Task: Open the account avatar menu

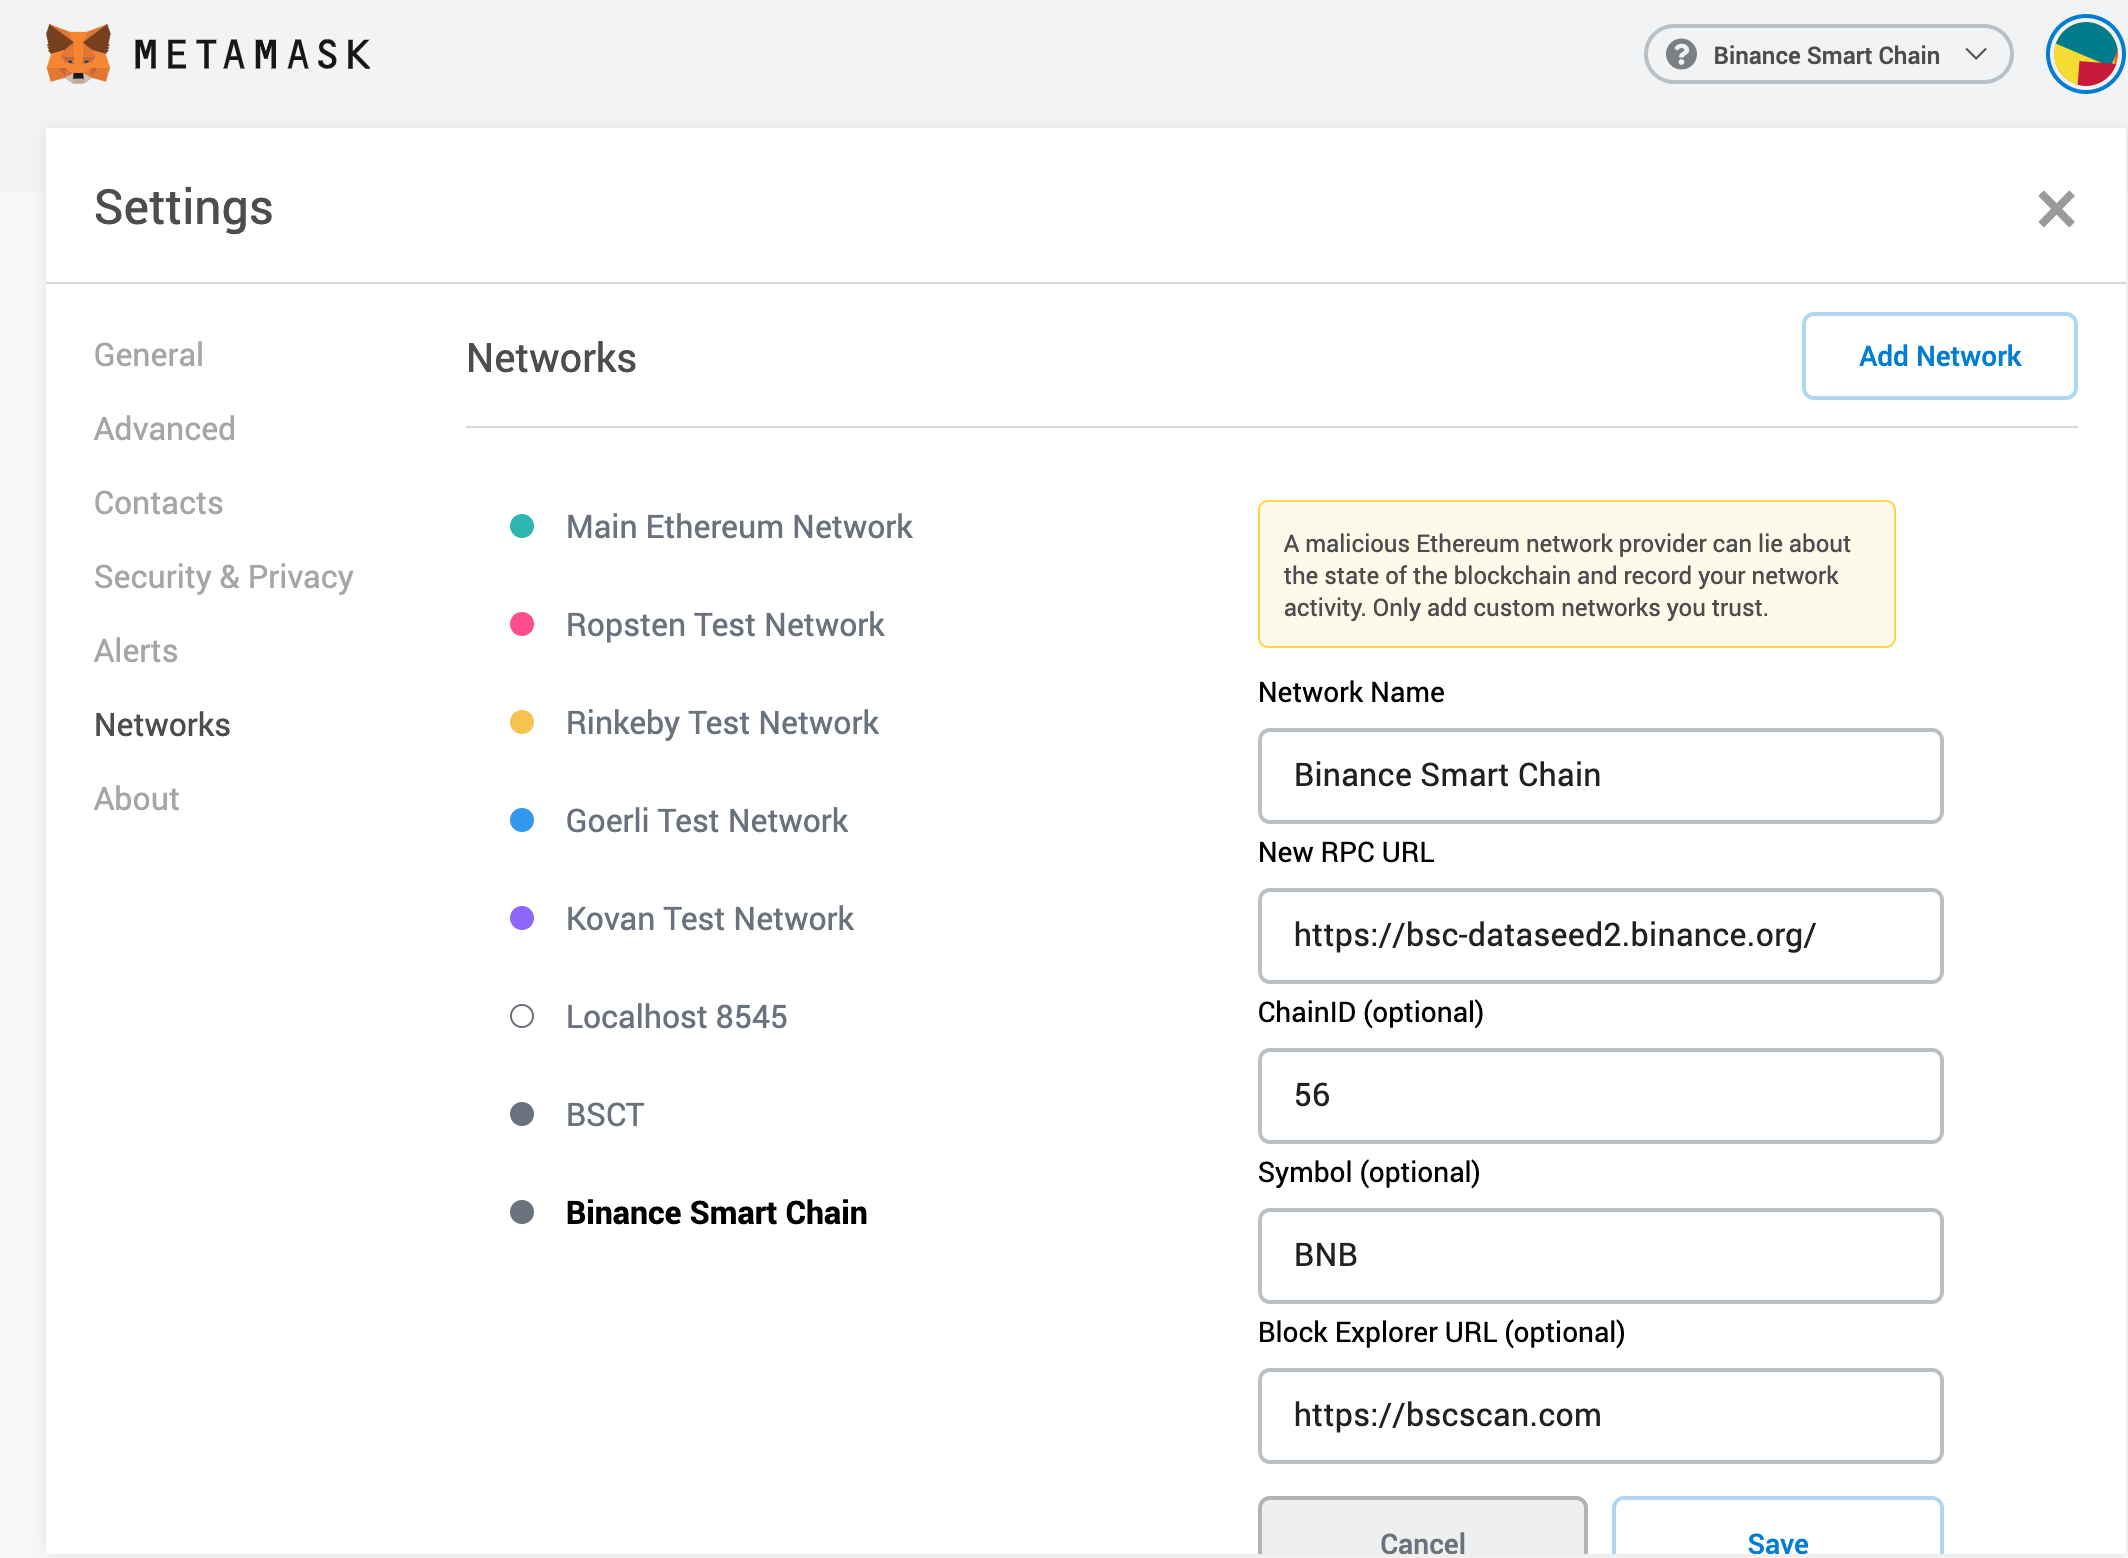Action: pyautogui.click(x=2086, y=54)
